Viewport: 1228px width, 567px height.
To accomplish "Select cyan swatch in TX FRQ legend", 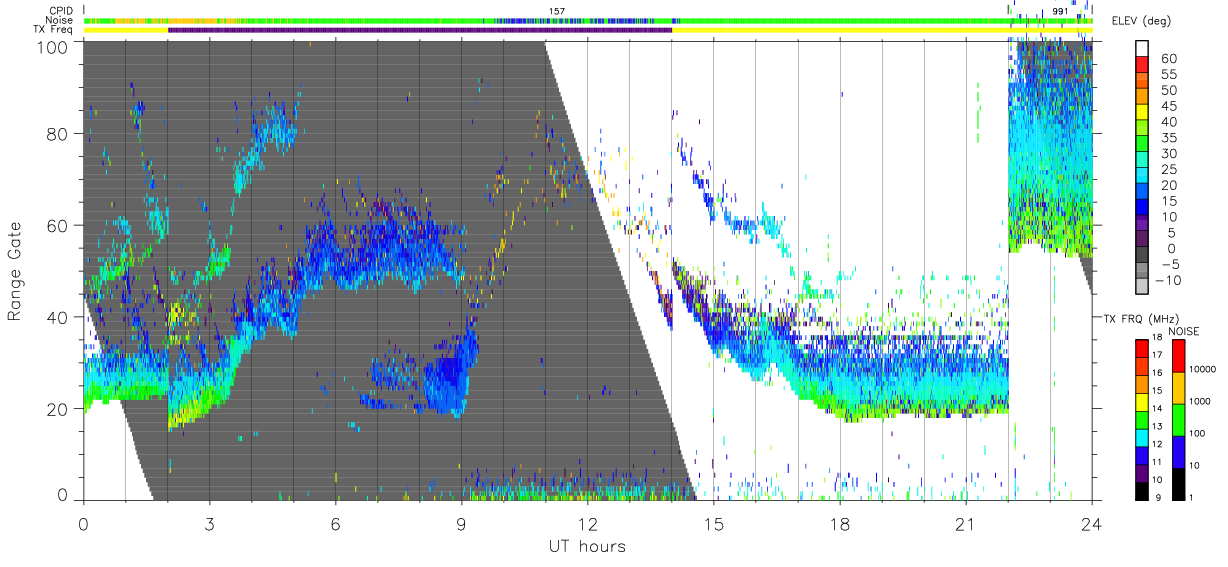I will pyautogui.click(x=1142, y=437).
